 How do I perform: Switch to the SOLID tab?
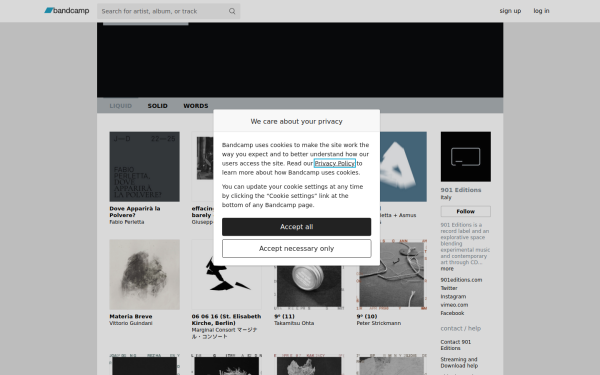click(x=158, y=106)
